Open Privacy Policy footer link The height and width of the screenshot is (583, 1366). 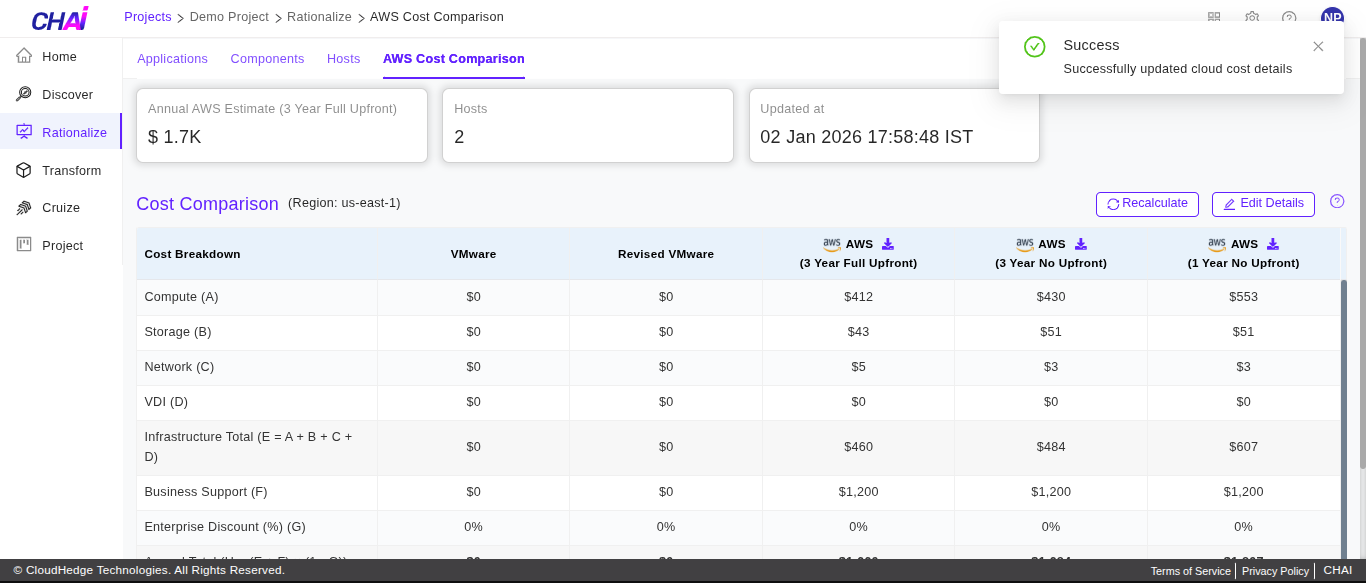pyautogui.click(x=1275, y=571)
